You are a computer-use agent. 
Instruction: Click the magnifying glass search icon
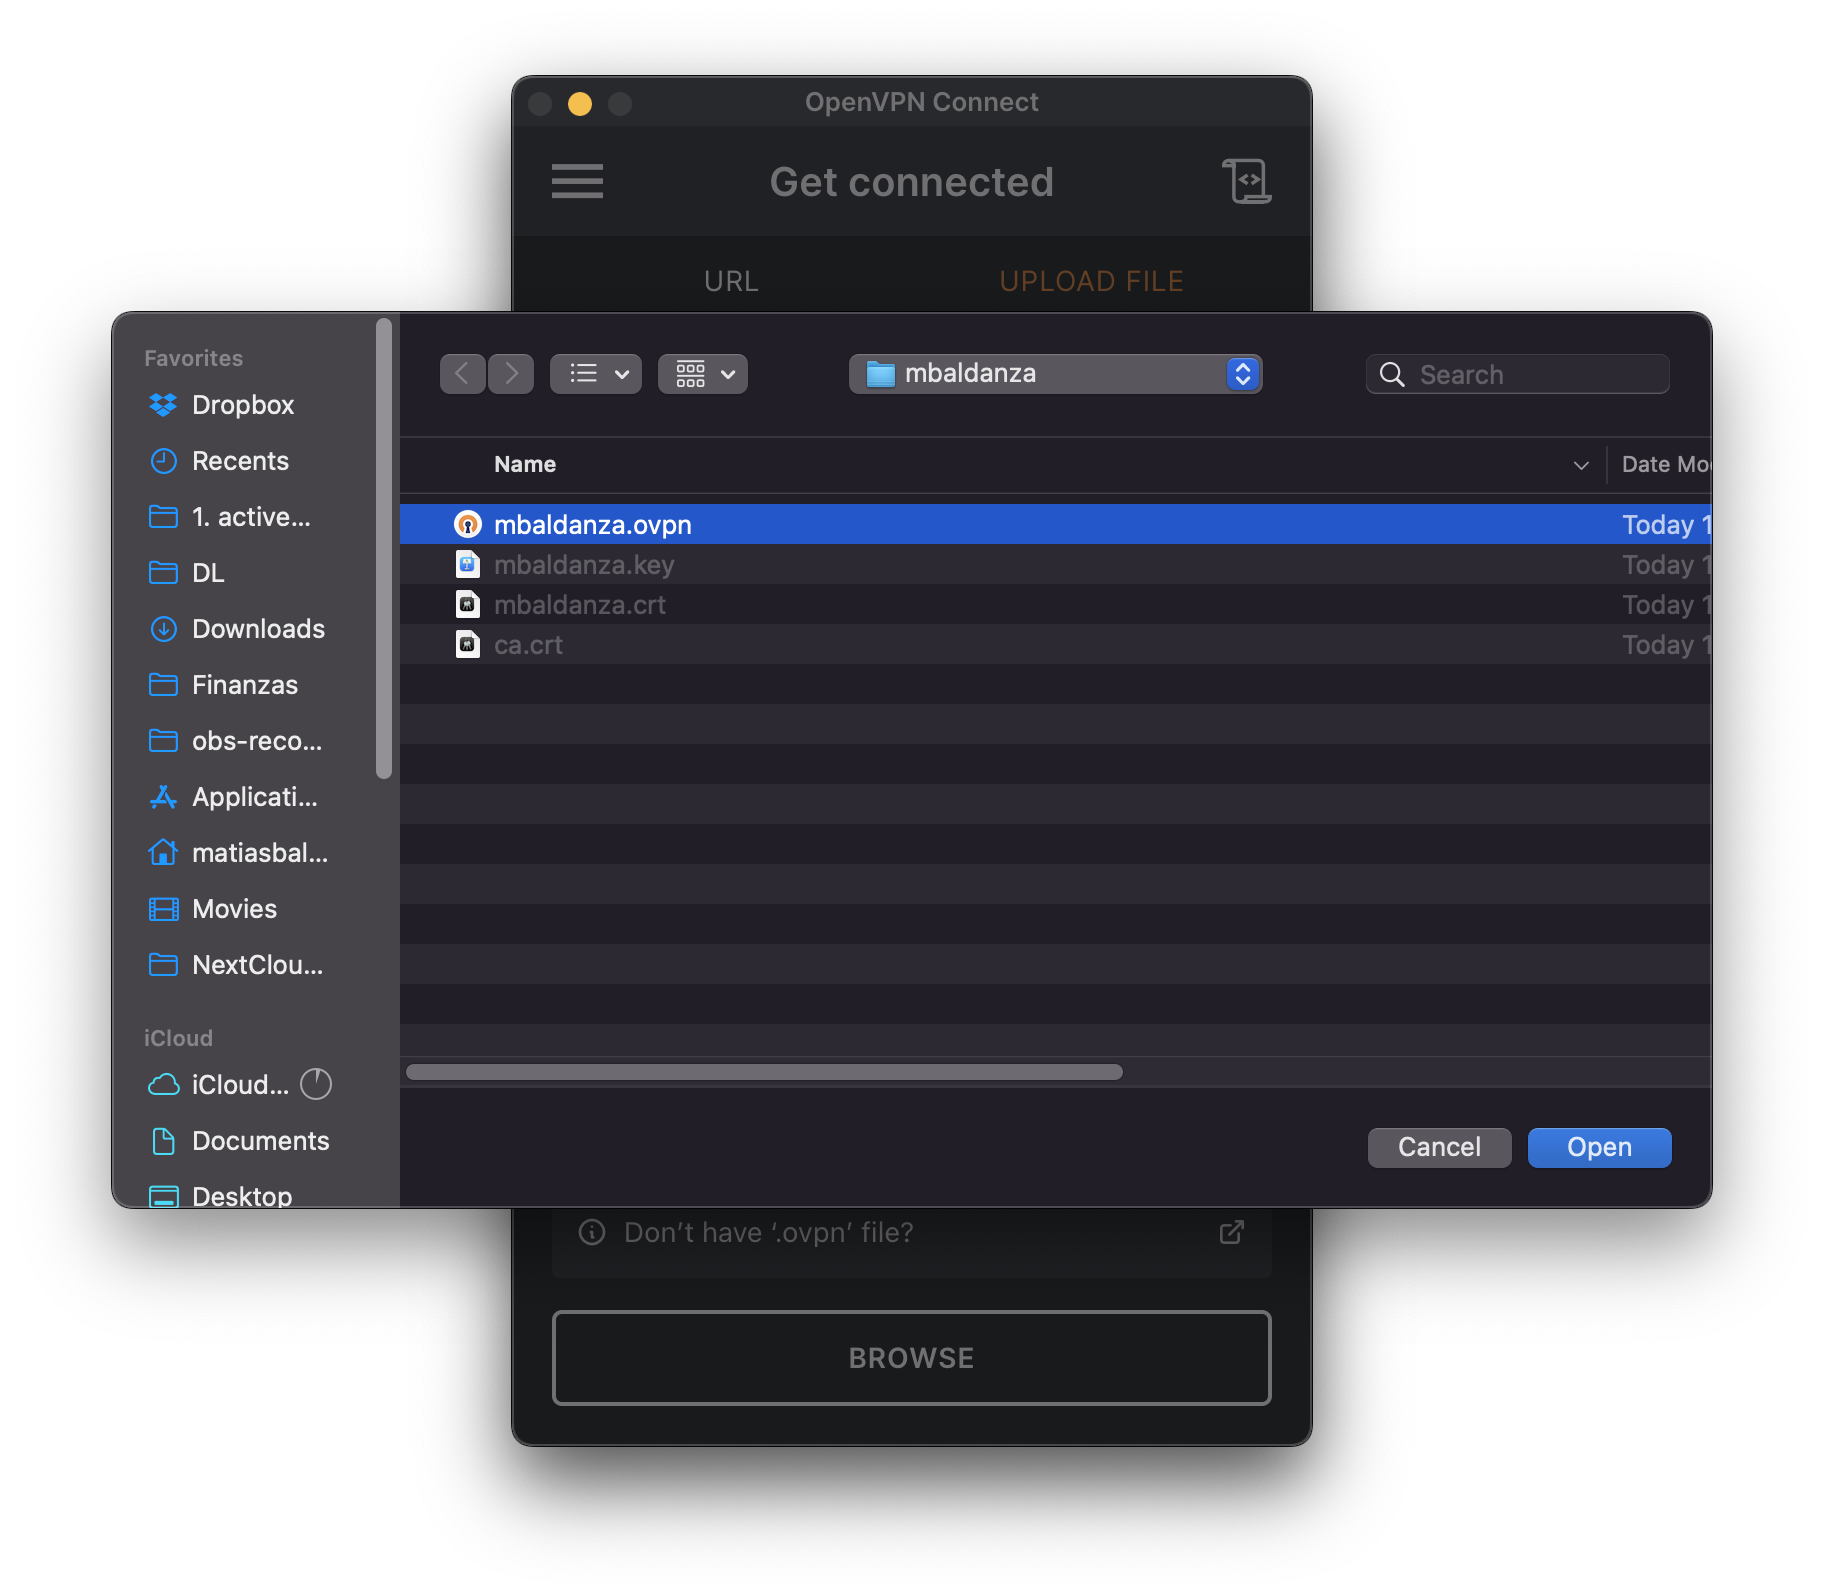(1392, 374)
